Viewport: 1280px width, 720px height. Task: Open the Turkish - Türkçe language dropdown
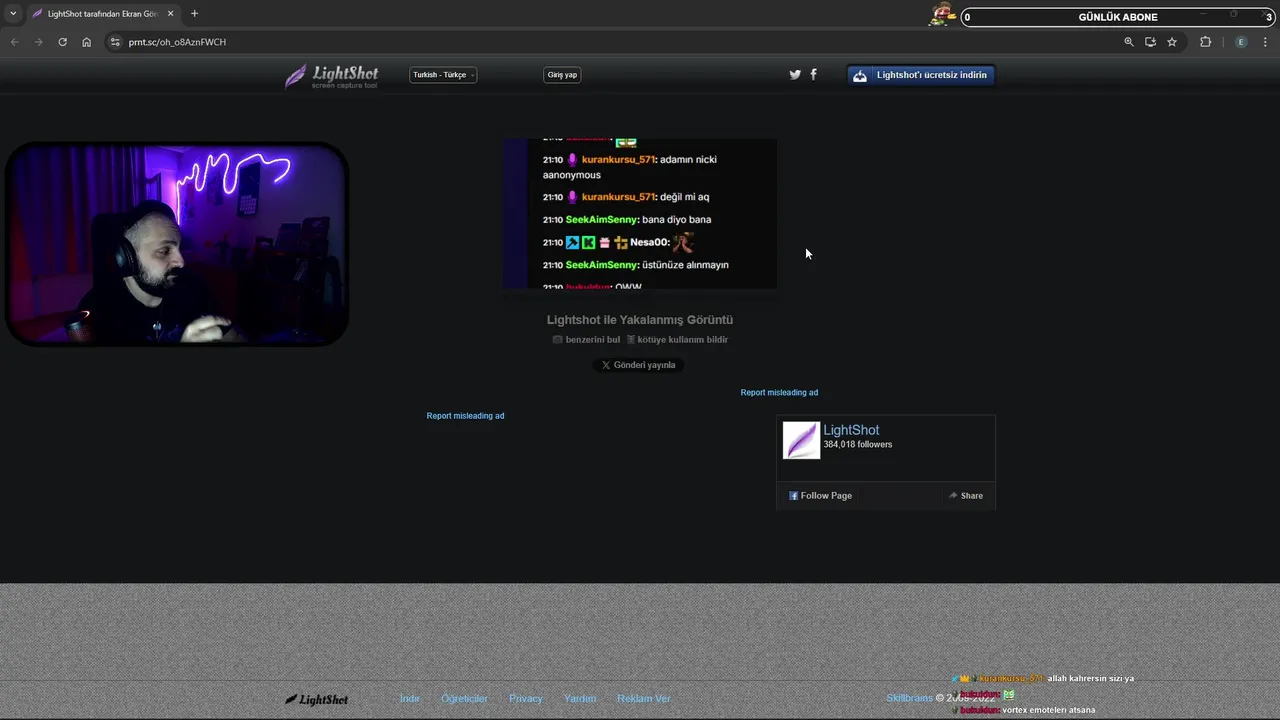pos(443,75)
